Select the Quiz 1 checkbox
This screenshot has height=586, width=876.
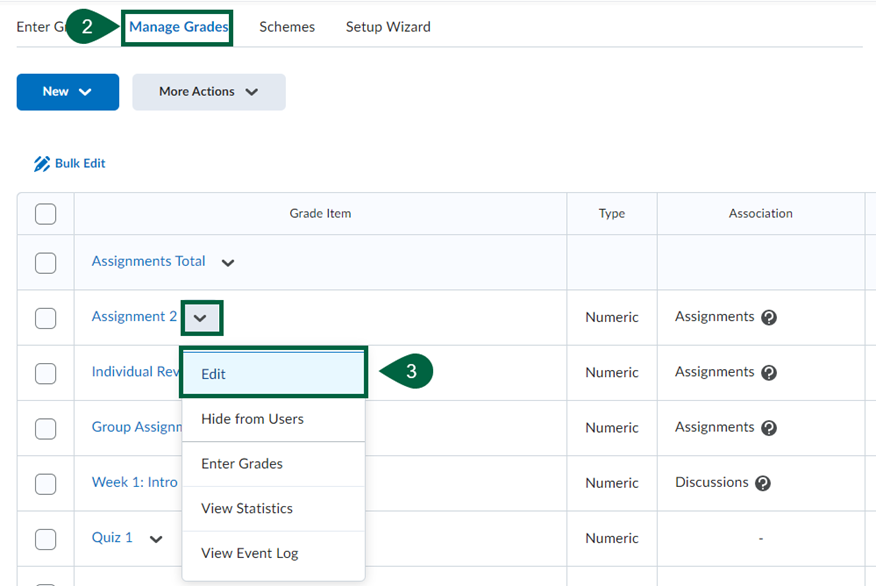[x=45, y=538]
